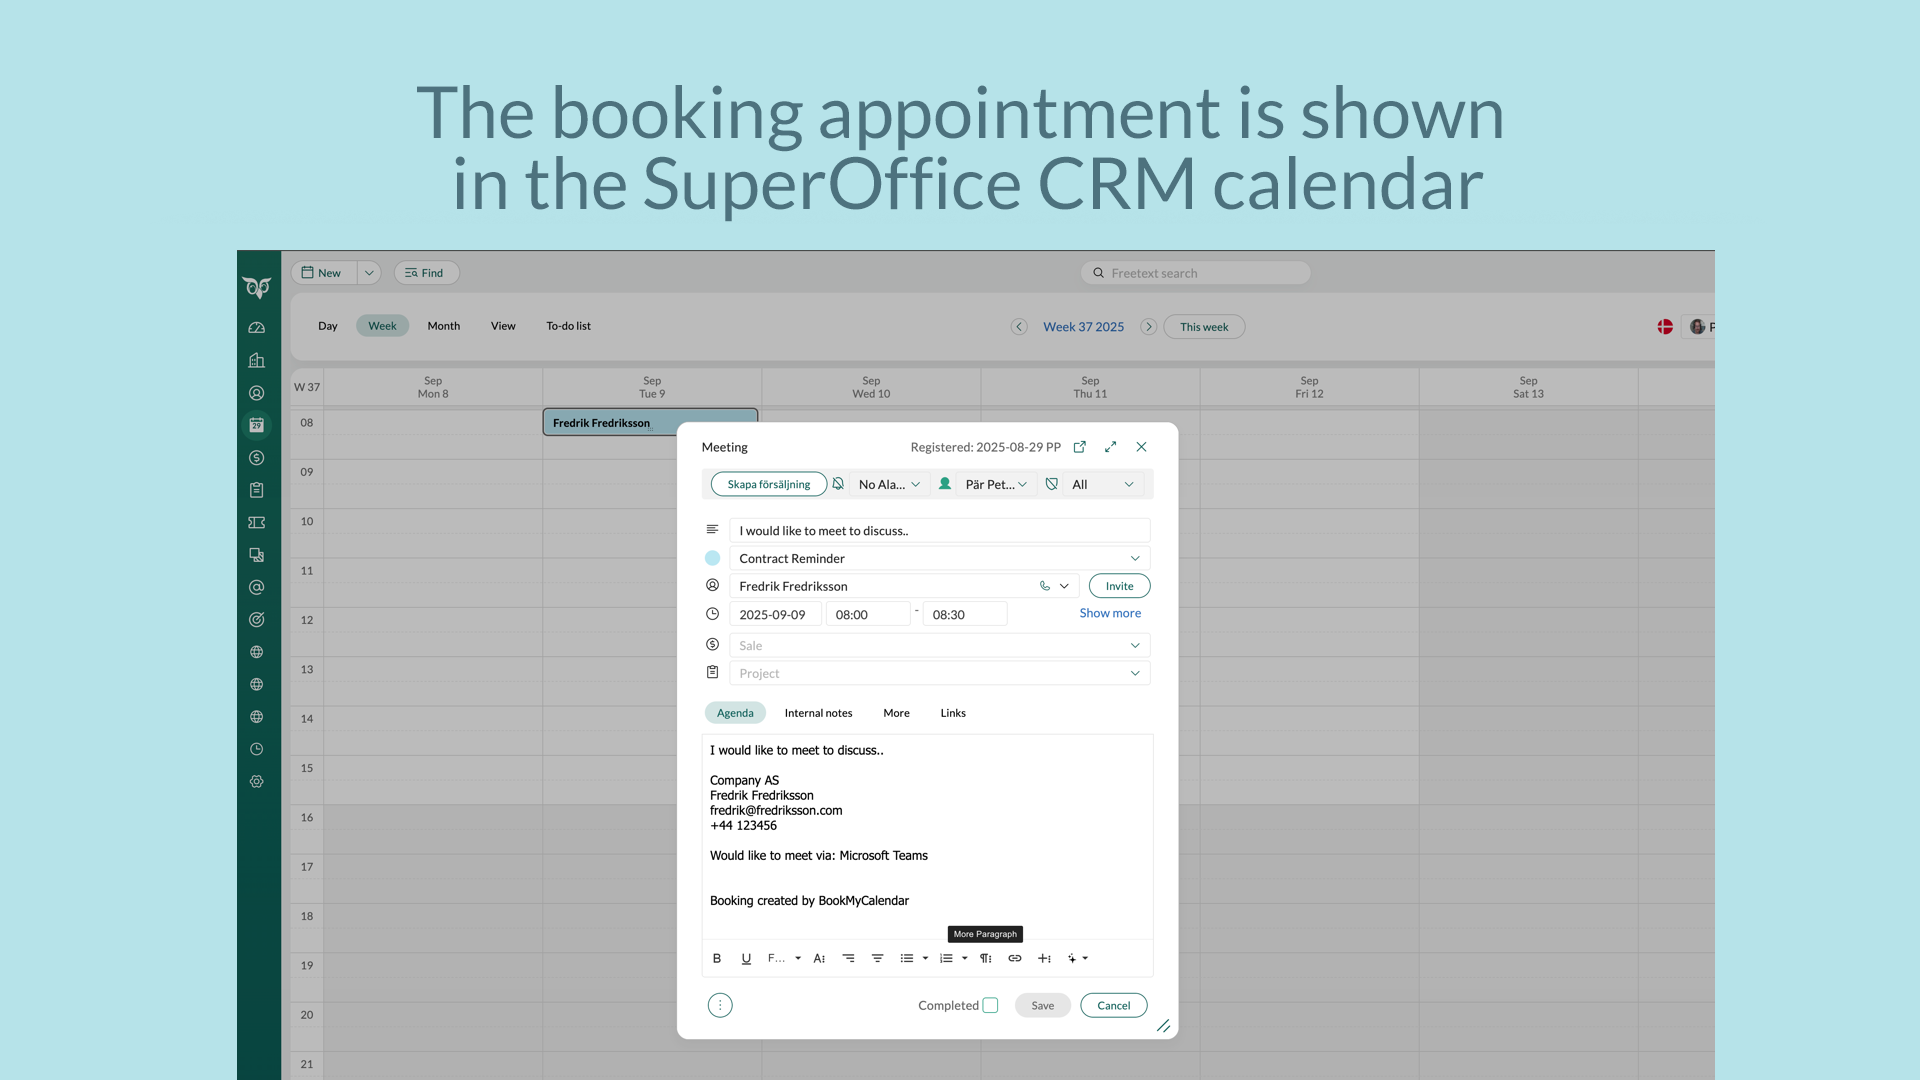
Task: Open the numbered list style dropdown arrow
Action: point(964,958)
